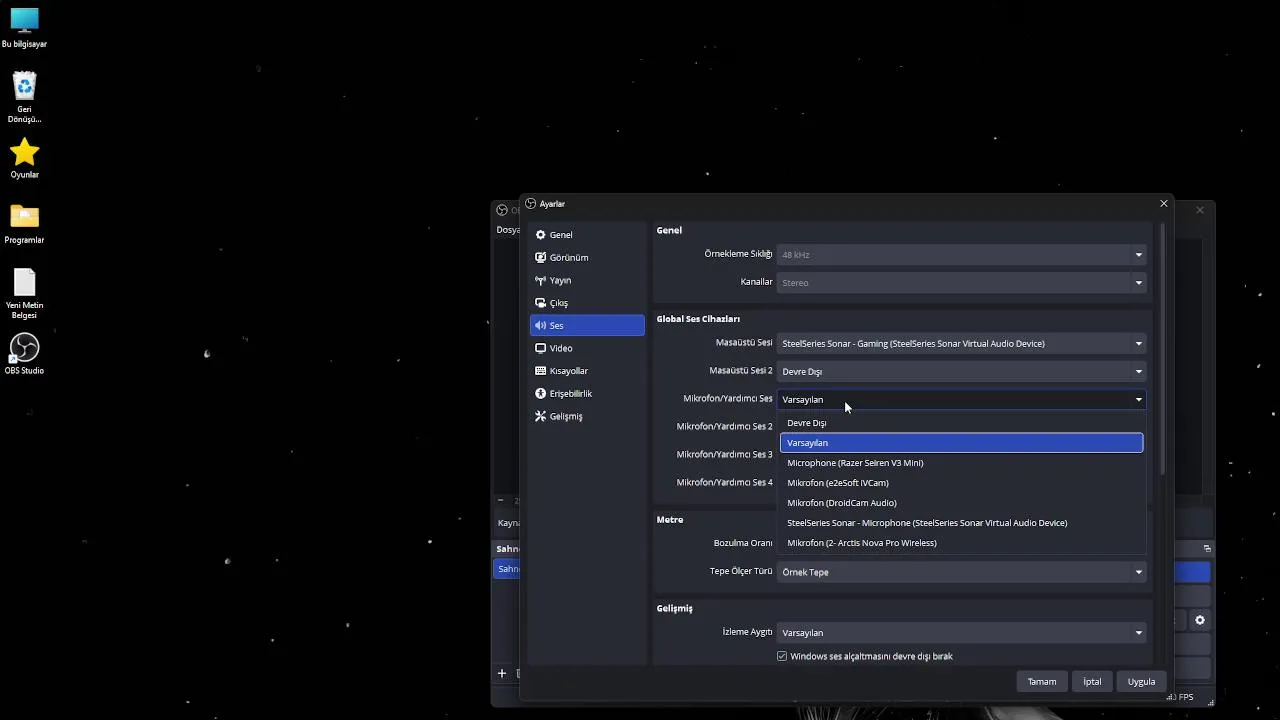
Task: Open the İzleme Aygıtı dropdown
Action: click(961, 633)
